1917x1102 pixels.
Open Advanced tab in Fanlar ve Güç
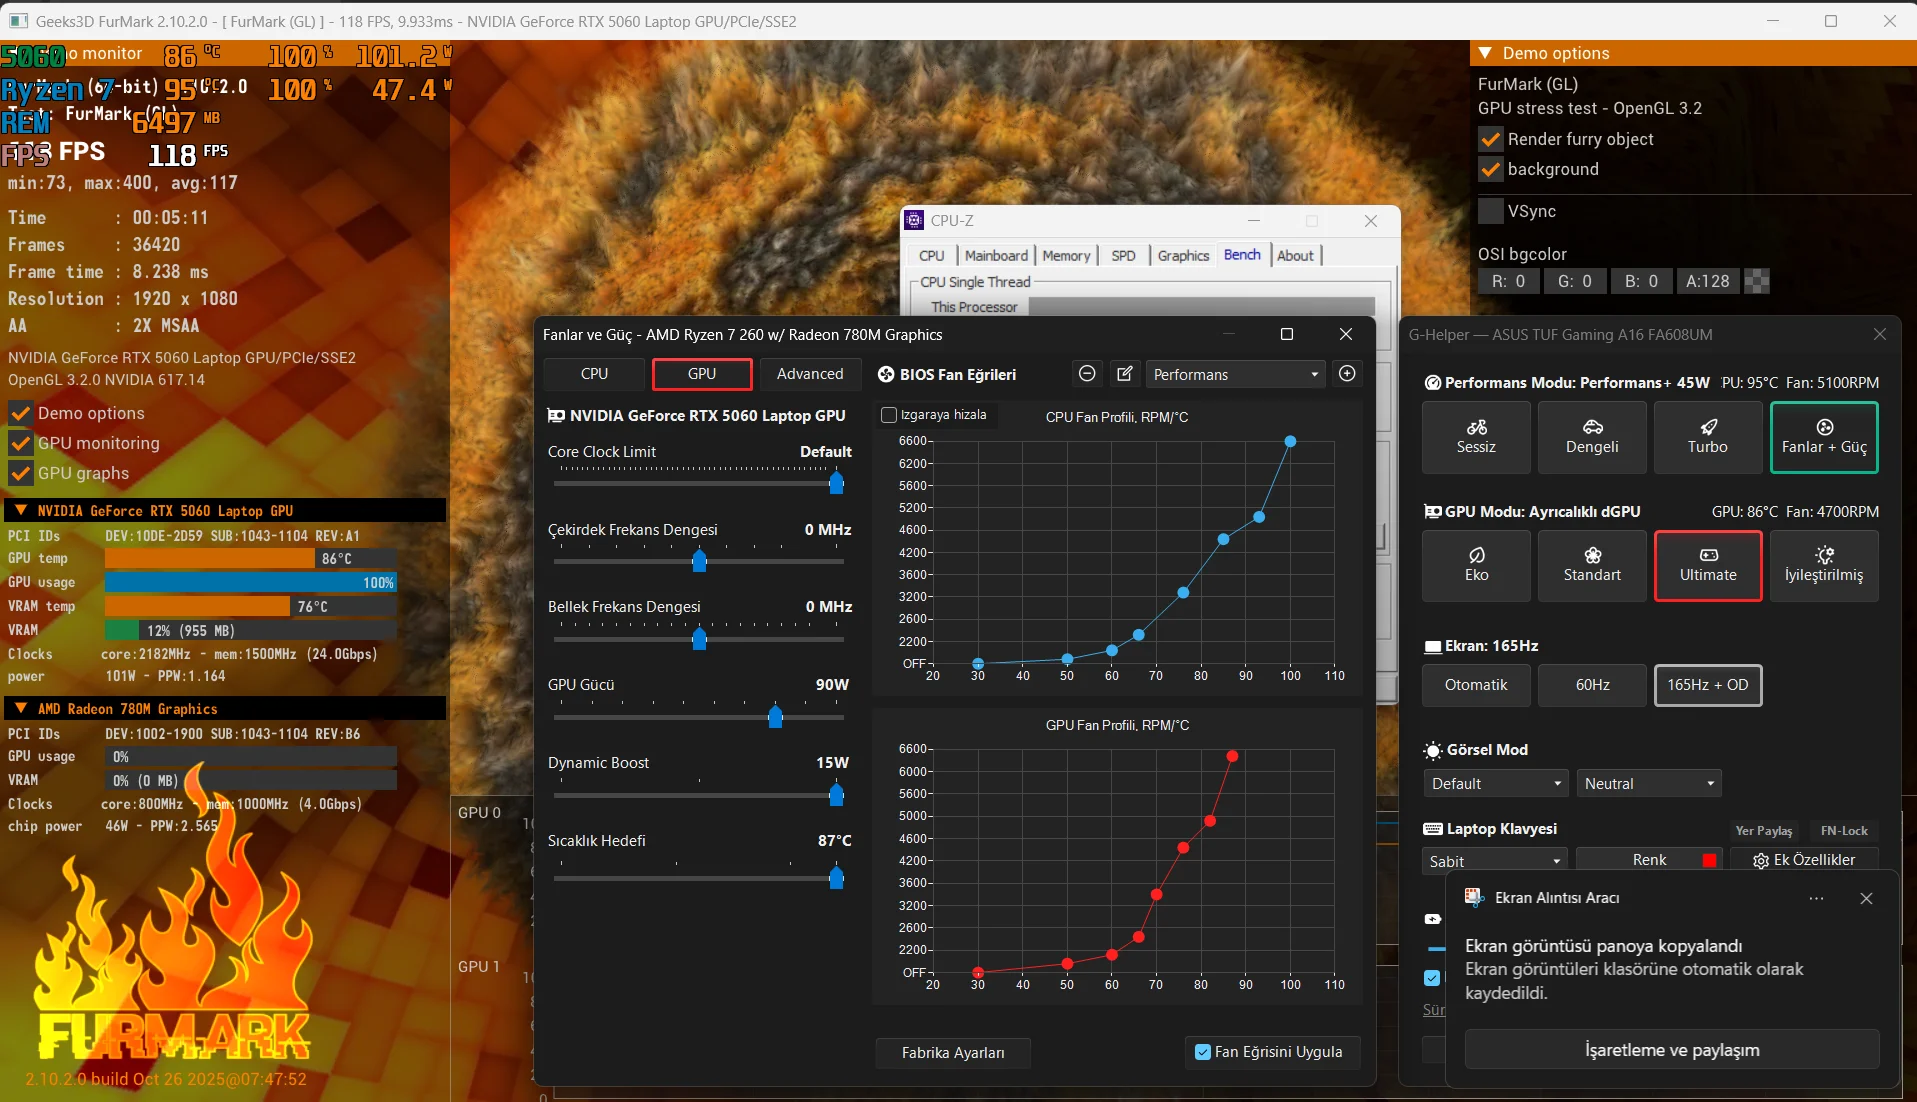click(810, 374)
